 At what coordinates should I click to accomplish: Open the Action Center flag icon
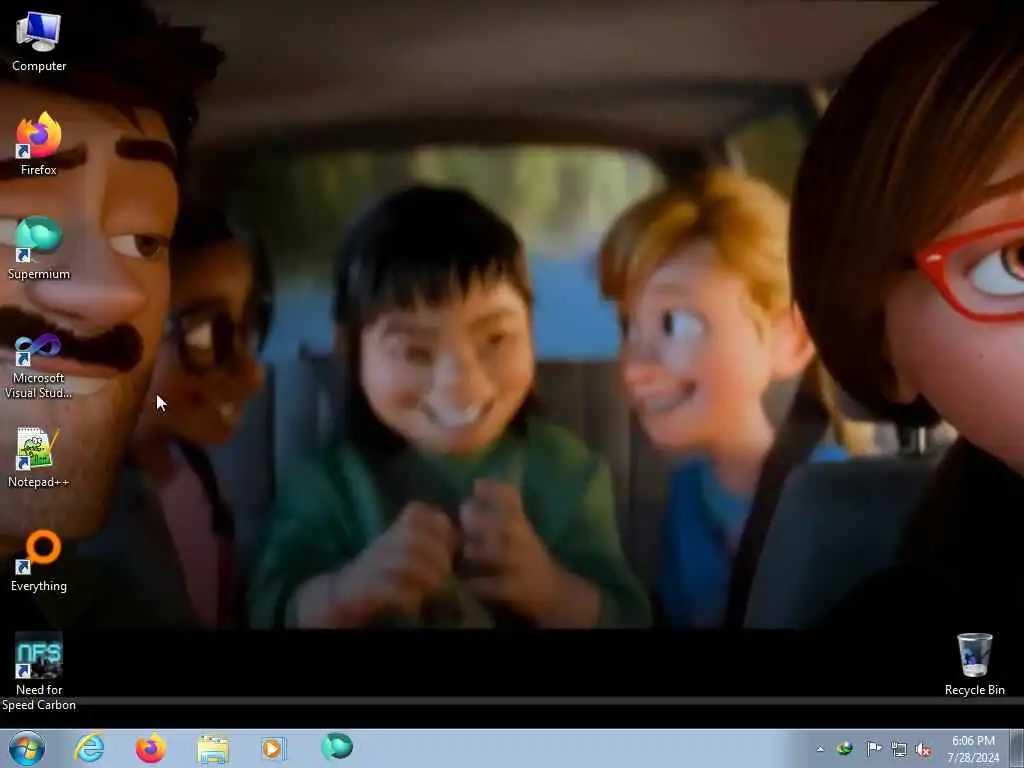click(873, 748)
